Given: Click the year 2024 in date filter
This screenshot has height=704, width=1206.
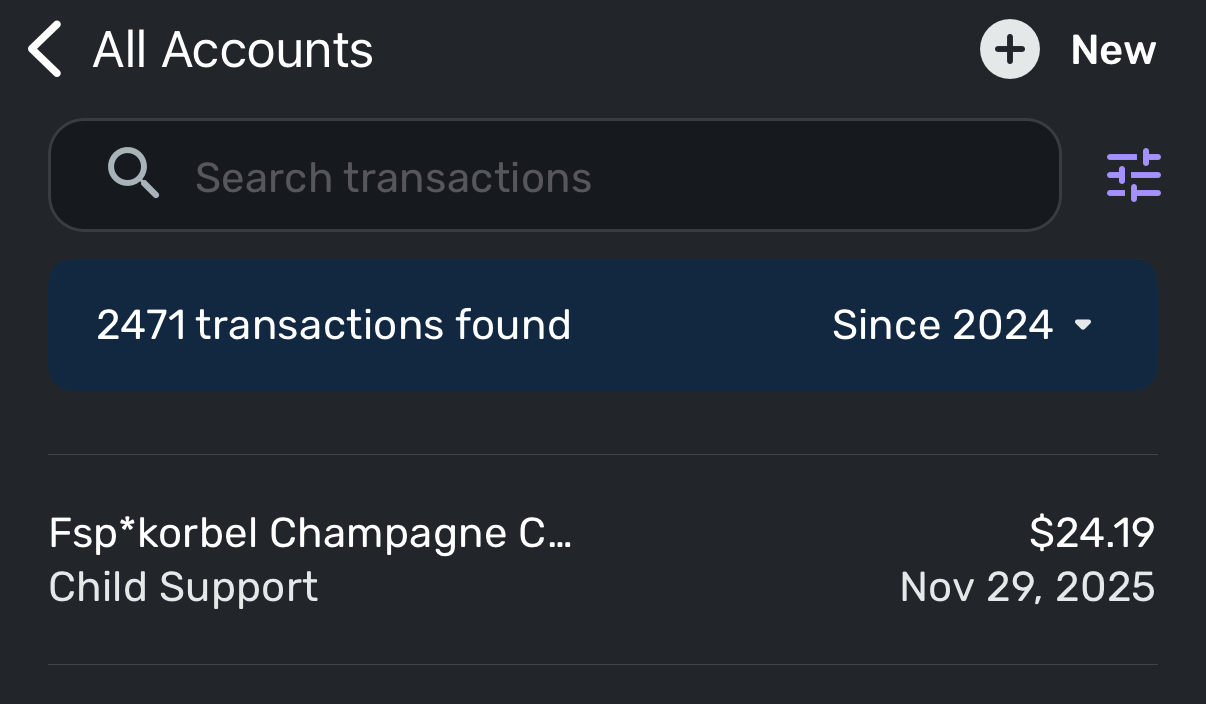Looking at the screenshot, I should [1001, 325].
